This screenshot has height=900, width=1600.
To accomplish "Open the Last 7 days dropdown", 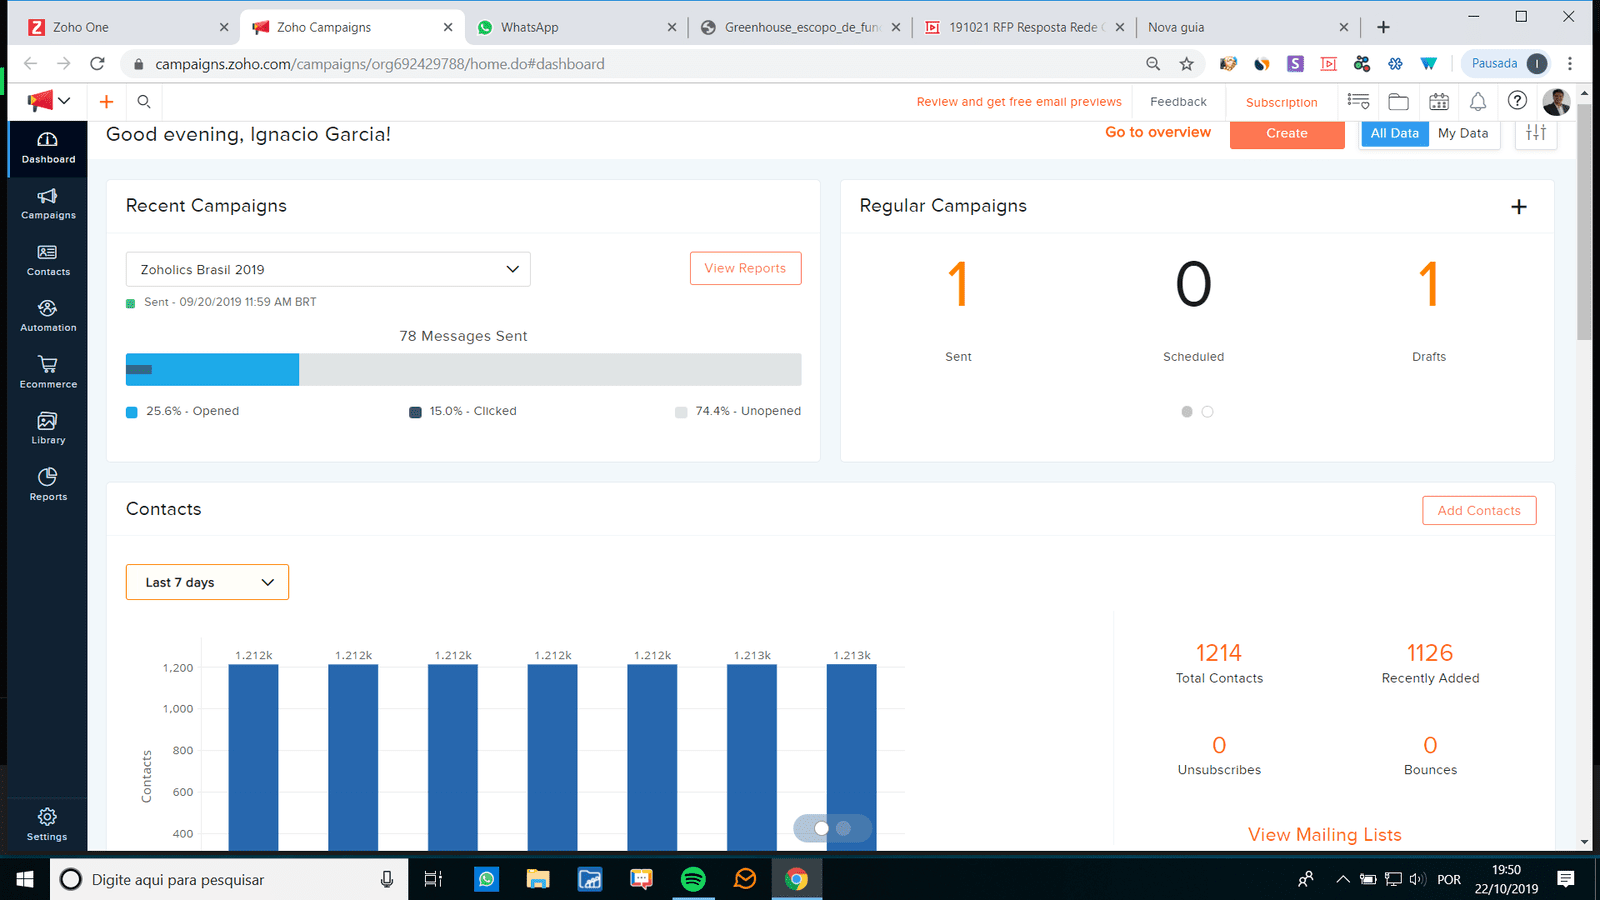I will (207, 582).
